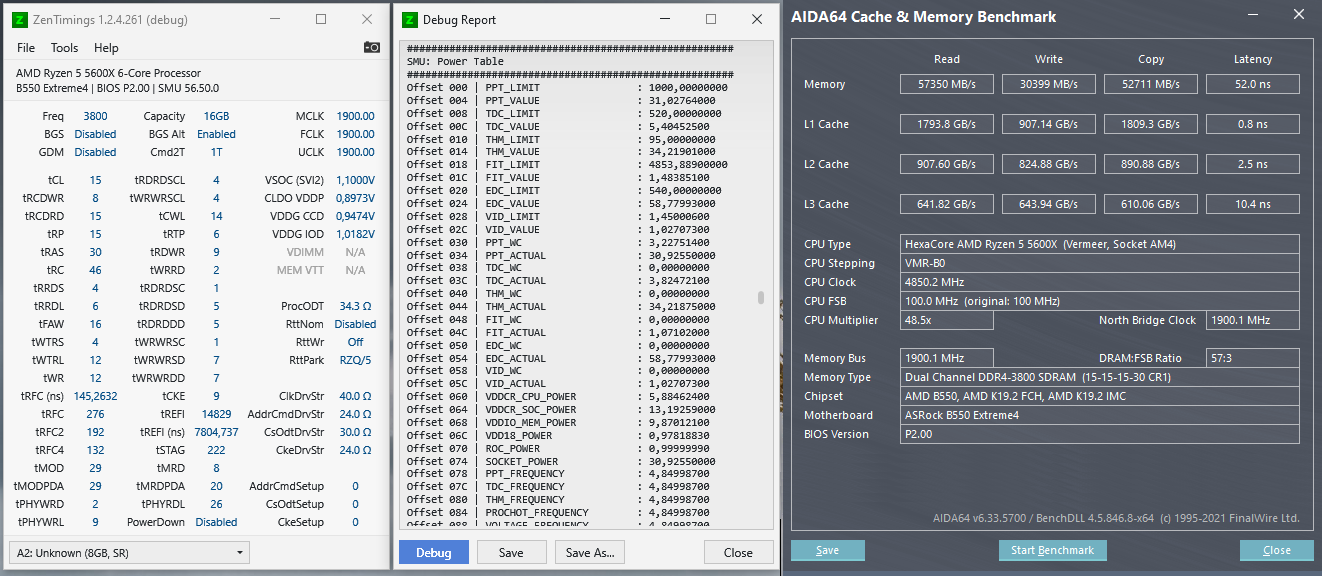Click Memory Write value 30399 MB/s
The image size is (1323, 576).
click(1049, 84)
